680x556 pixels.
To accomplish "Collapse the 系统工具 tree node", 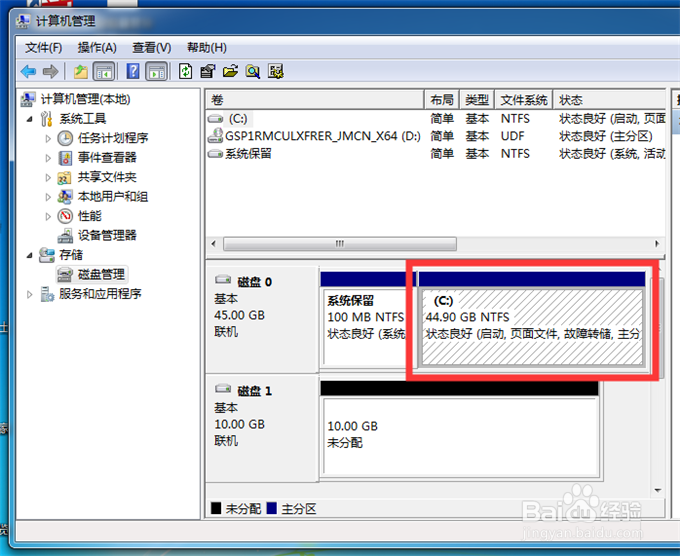I will click(29, 119).
